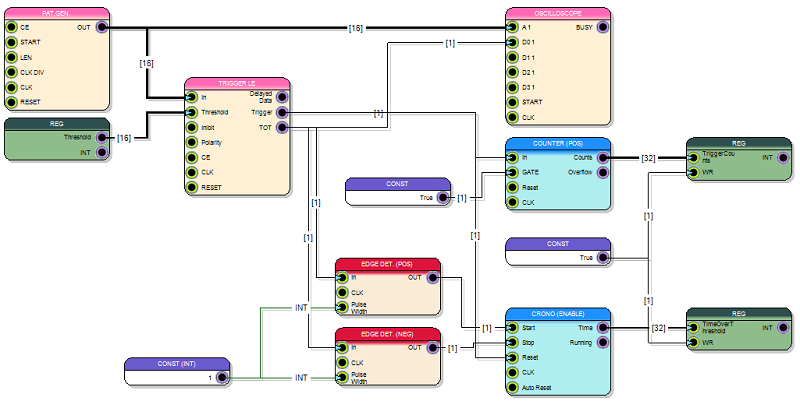Click the Pulse Width pin of EDGE DET. (POS)

(x=342, y=308)
